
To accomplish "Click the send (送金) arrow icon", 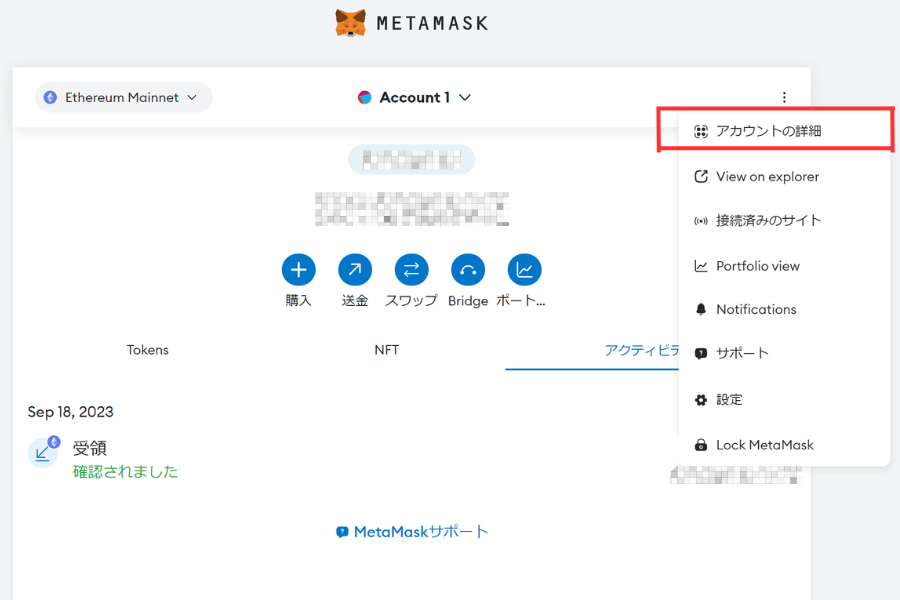I will [355, 269].
